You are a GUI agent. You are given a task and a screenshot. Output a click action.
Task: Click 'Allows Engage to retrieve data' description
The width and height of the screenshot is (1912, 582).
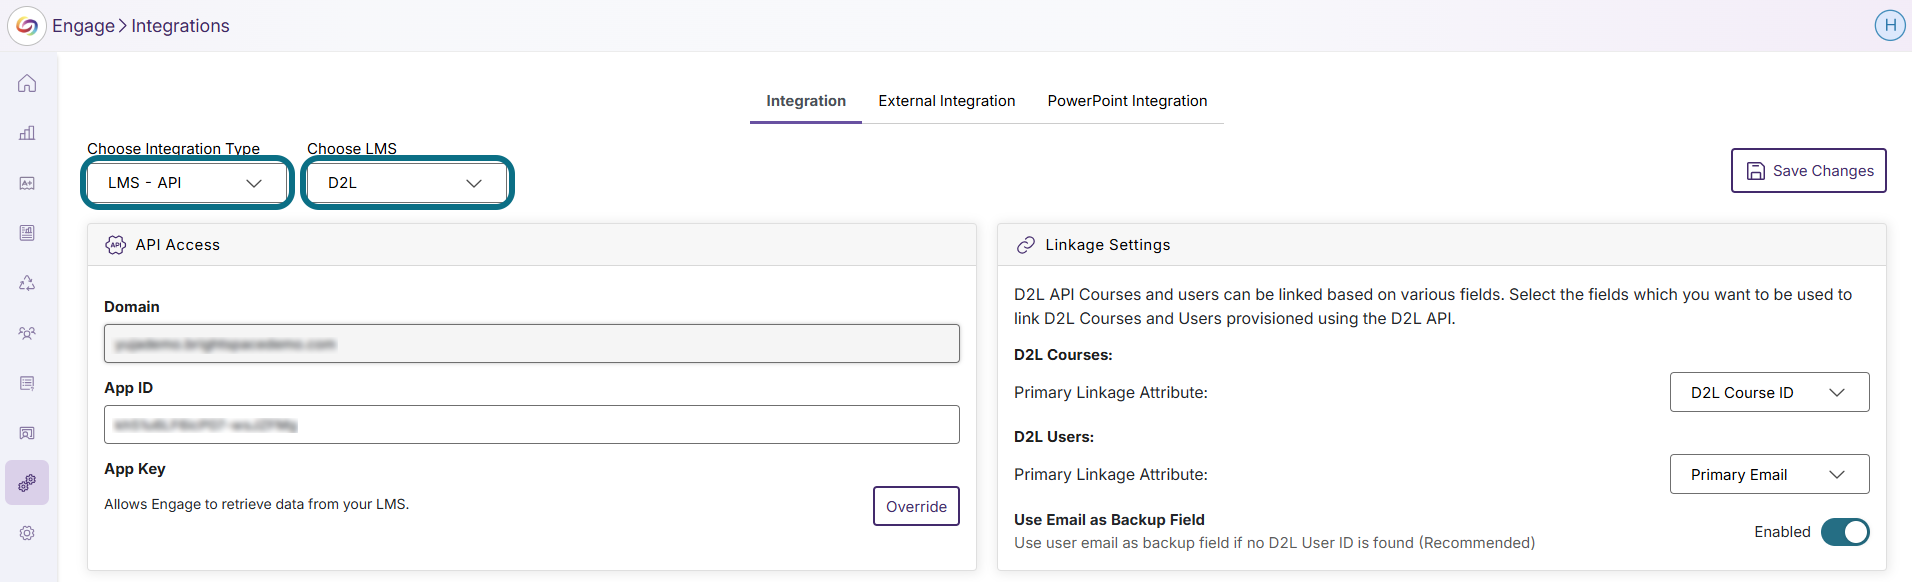pyautogui.click(x=256, y=504)
